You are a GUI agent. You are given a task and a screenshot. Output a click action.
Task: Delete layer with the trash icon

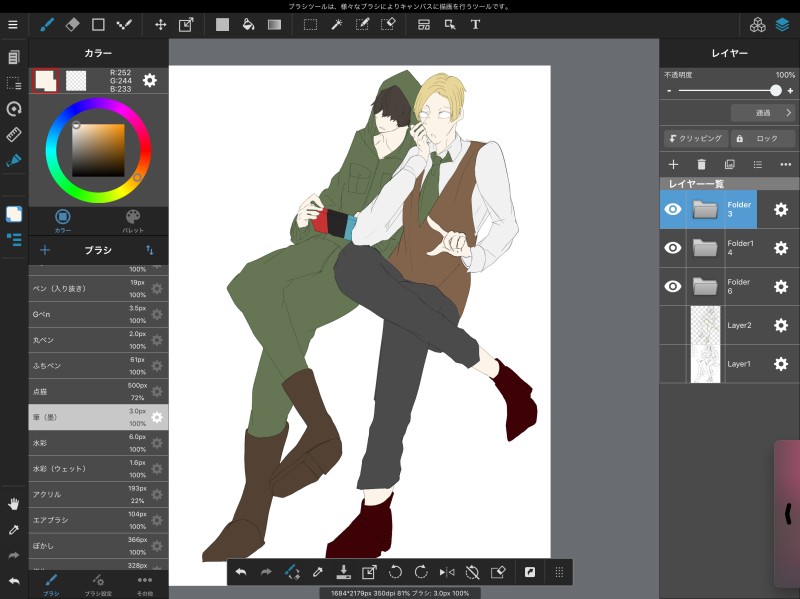pyautogui.click(x=701, y=164)
